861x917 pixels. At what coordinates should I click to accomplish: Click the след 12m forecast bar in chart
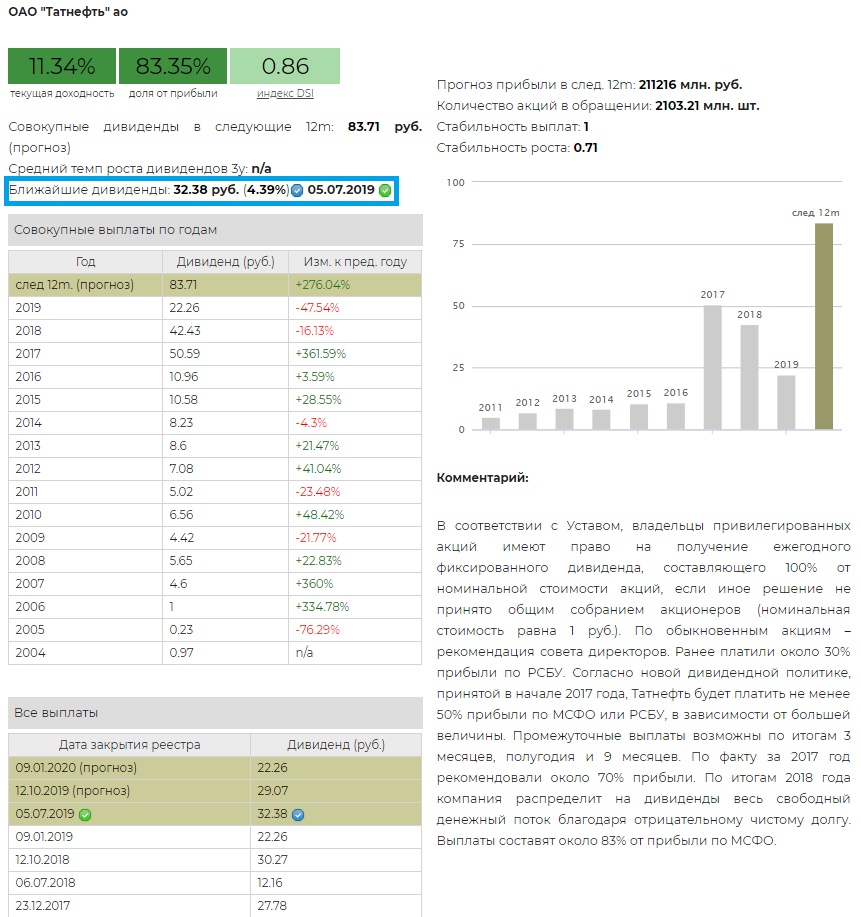824,326
